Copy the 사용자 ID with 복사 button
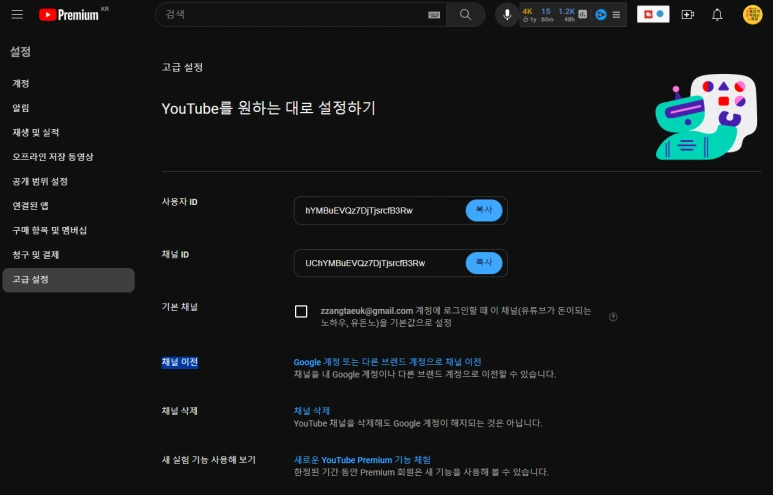The image size is (773, 495). pyautogui.click(x=484, y=211)
